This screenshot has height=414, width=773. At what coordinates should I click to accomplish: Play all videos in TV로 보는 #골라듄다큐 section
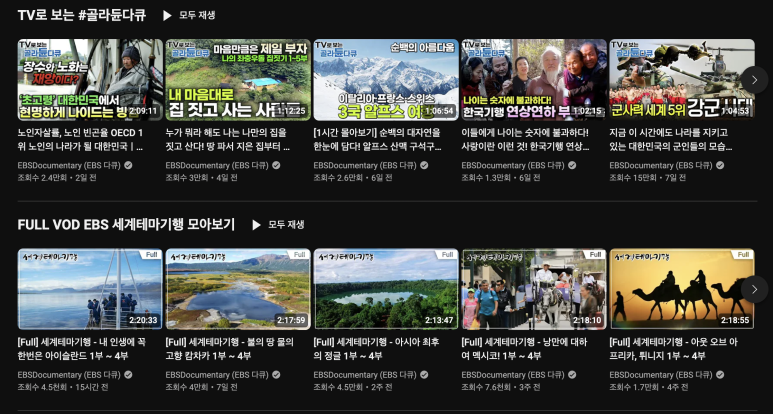tap(189, 15)
